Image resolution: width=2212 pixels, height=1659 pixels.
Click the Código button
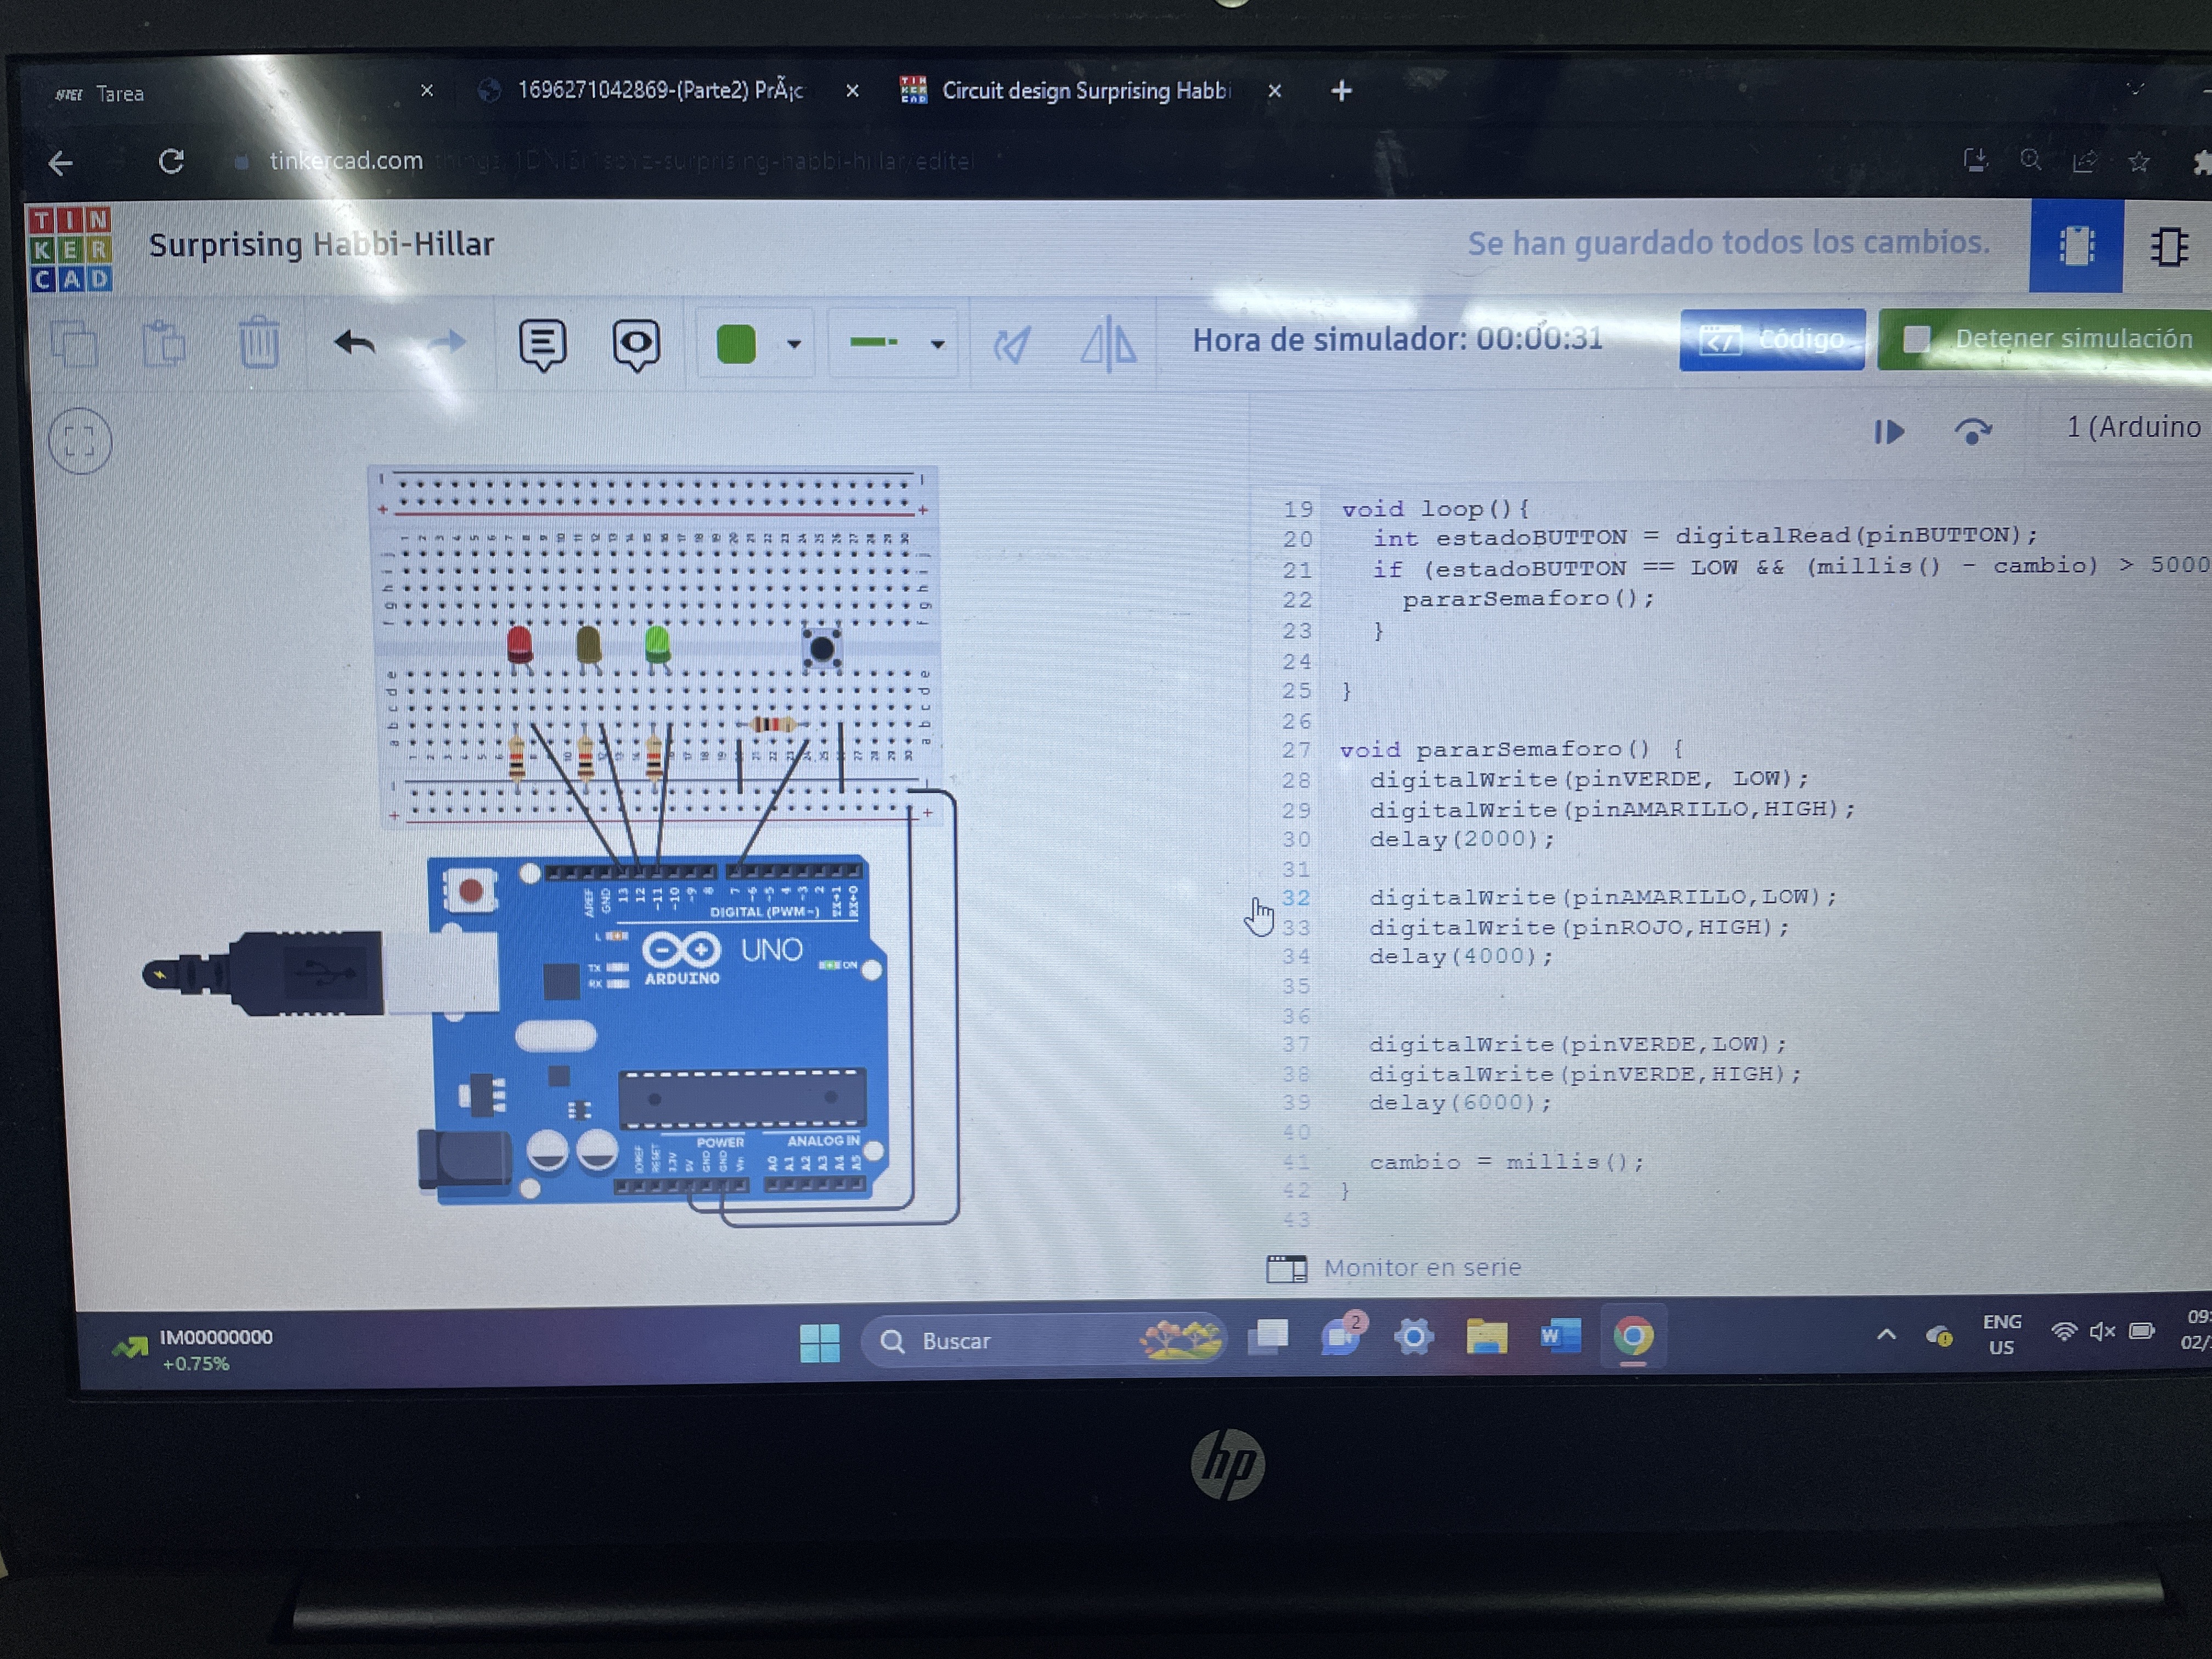[x=1771, y=340]
